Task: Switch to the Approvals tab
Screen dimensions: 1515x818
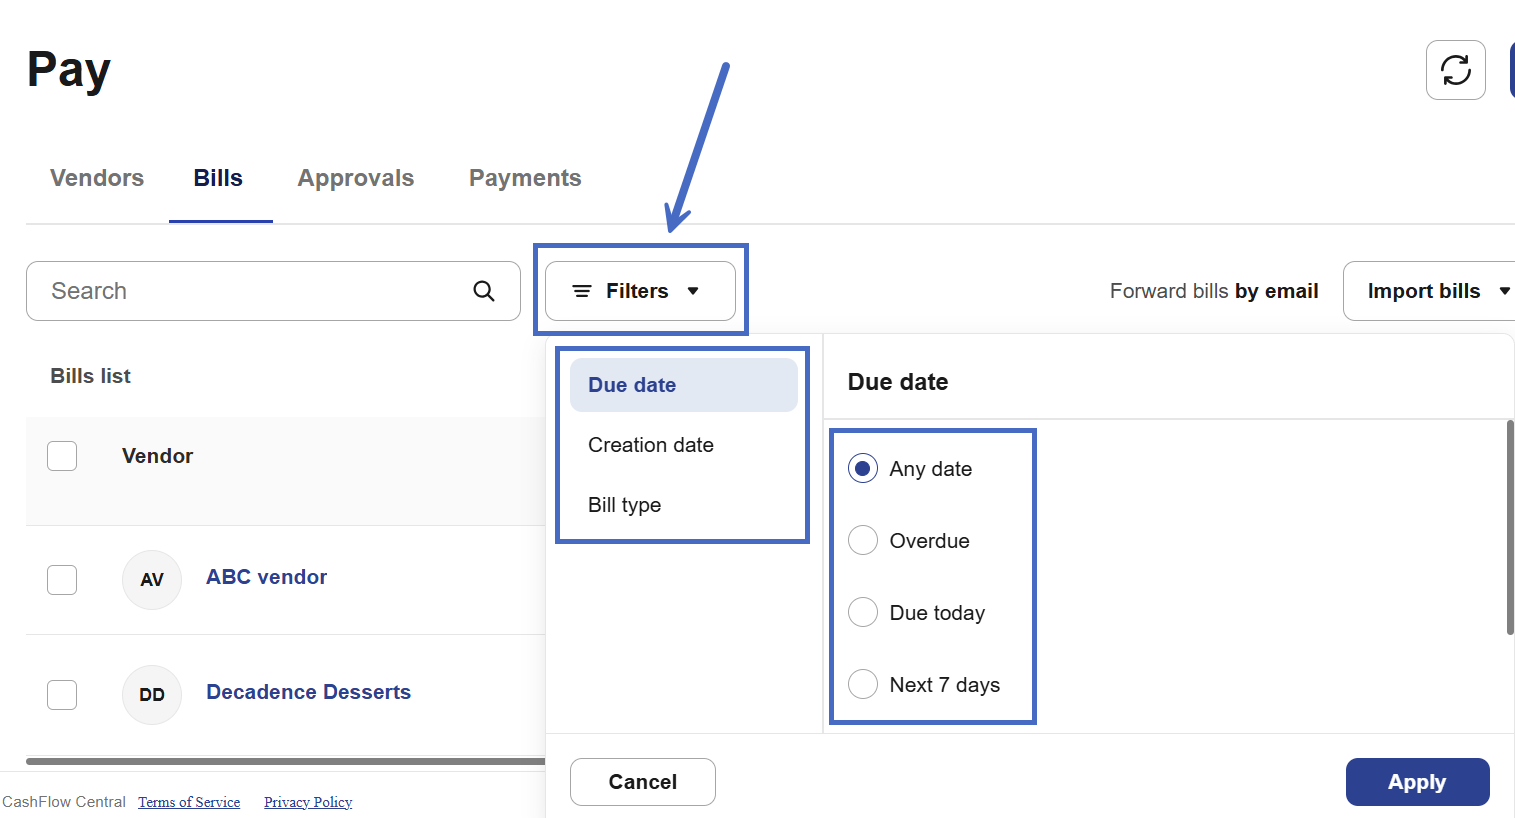Action: (x=356, y=178)
